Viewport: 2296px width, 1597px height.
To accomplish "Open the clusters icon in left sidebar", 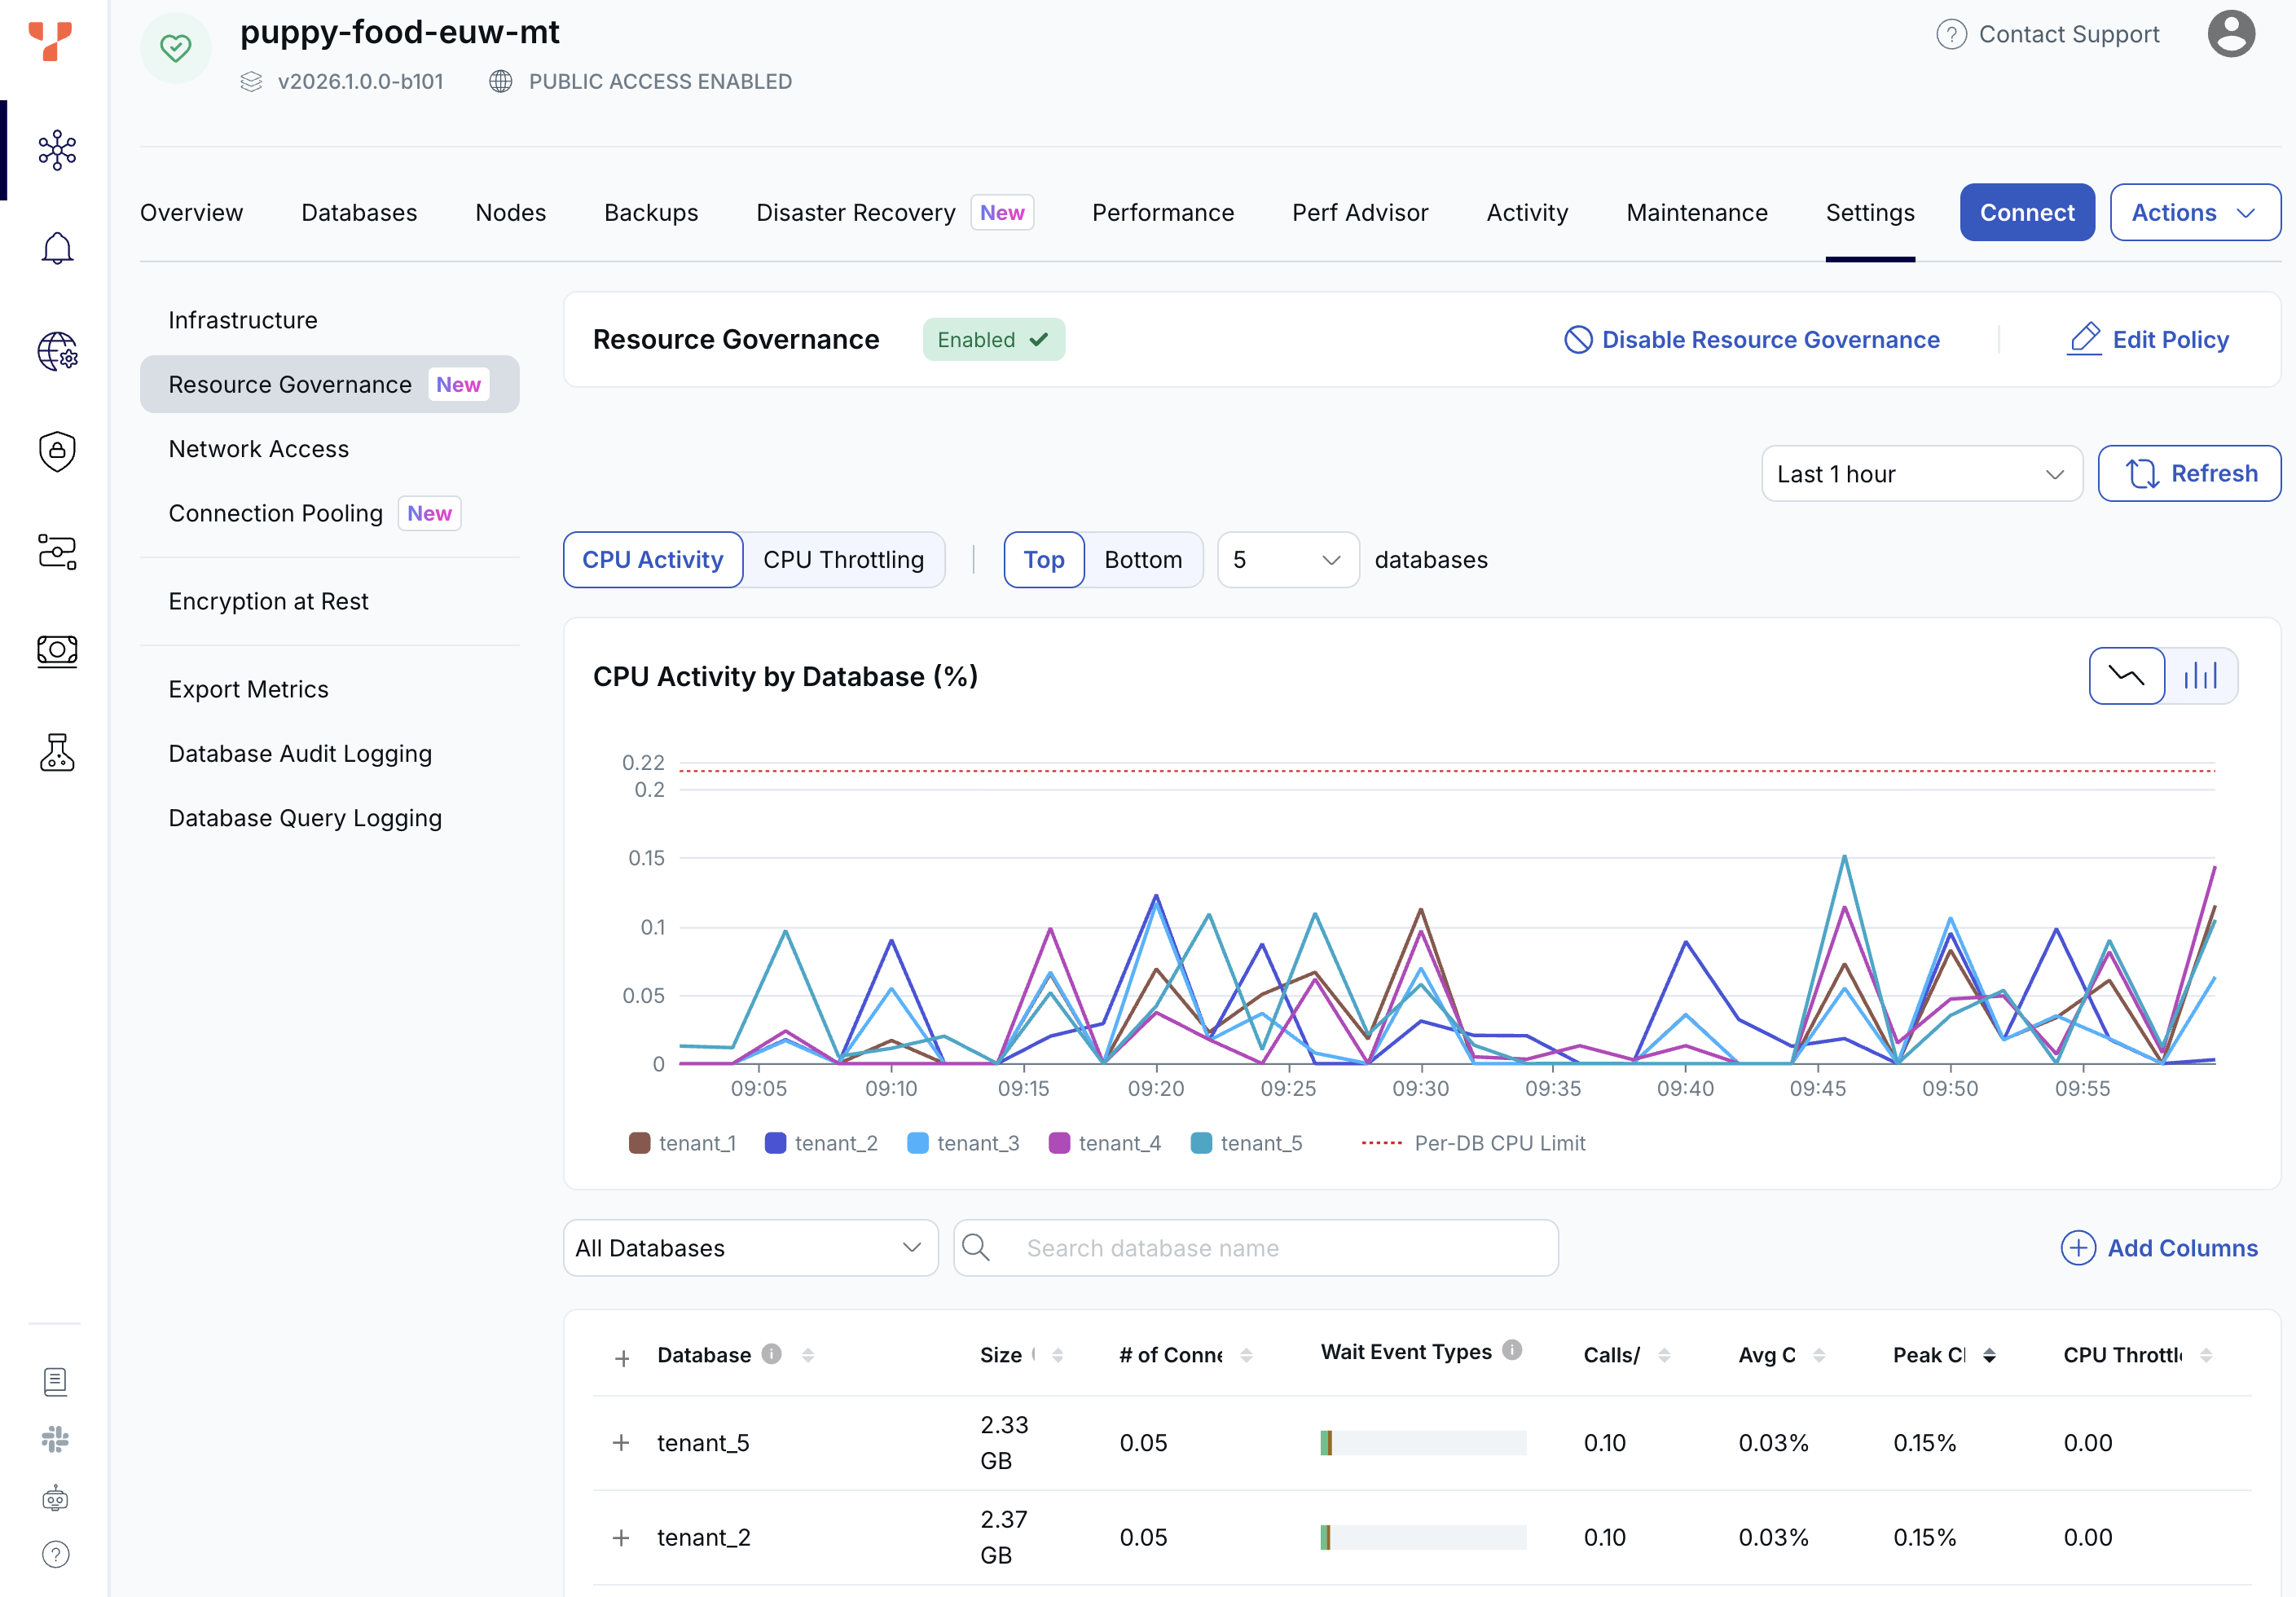I will 57,150.
